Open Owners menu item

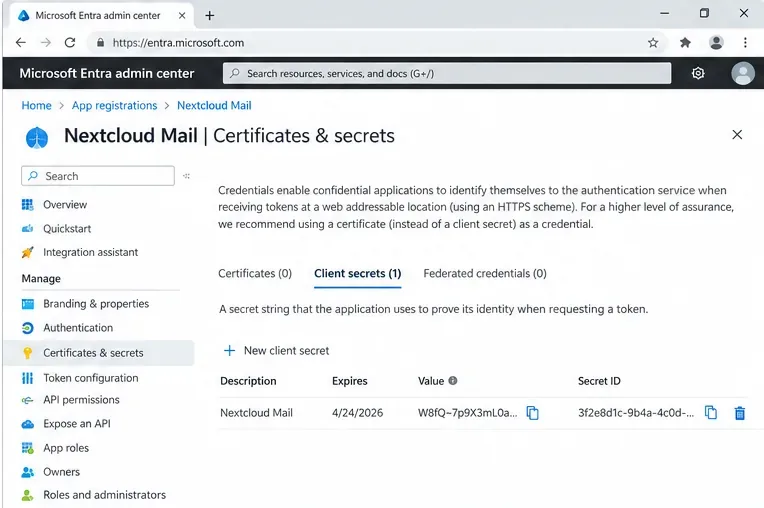[x=61, y=472]
